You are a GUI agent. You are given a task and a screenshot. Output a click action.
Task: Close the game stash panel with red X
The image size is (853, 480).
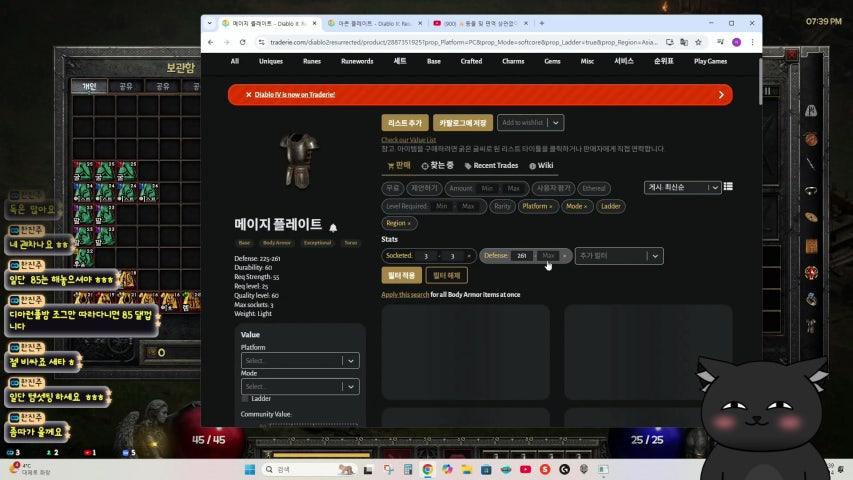[x=792, y=54]
